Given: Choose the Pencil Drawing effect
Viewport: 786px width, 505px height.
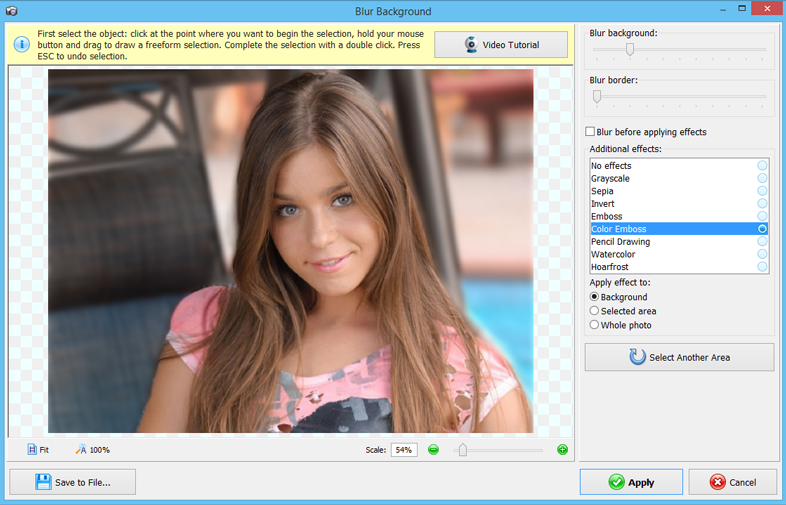Looking at the screenshot, I should [679, 241].
